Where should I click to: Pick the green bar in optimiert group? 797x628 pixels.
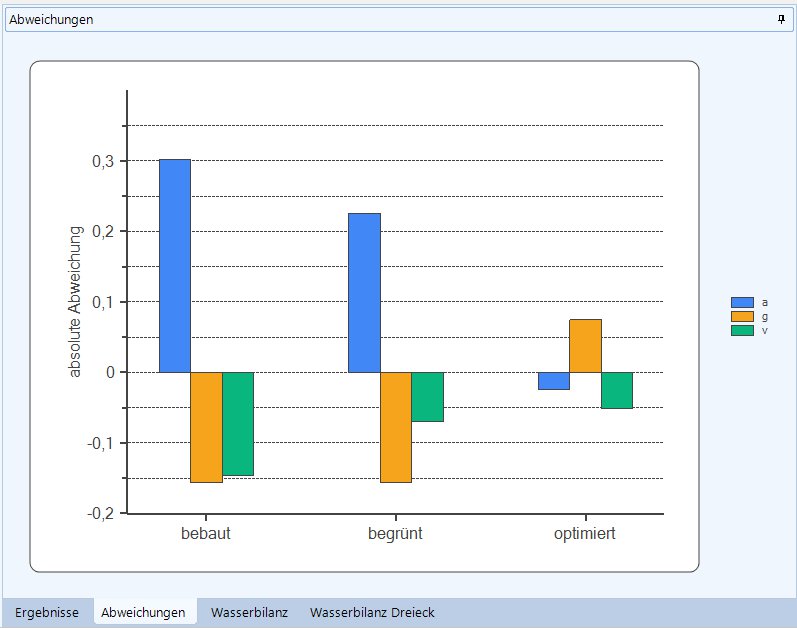pyautogui.click(x=617, y=390)
